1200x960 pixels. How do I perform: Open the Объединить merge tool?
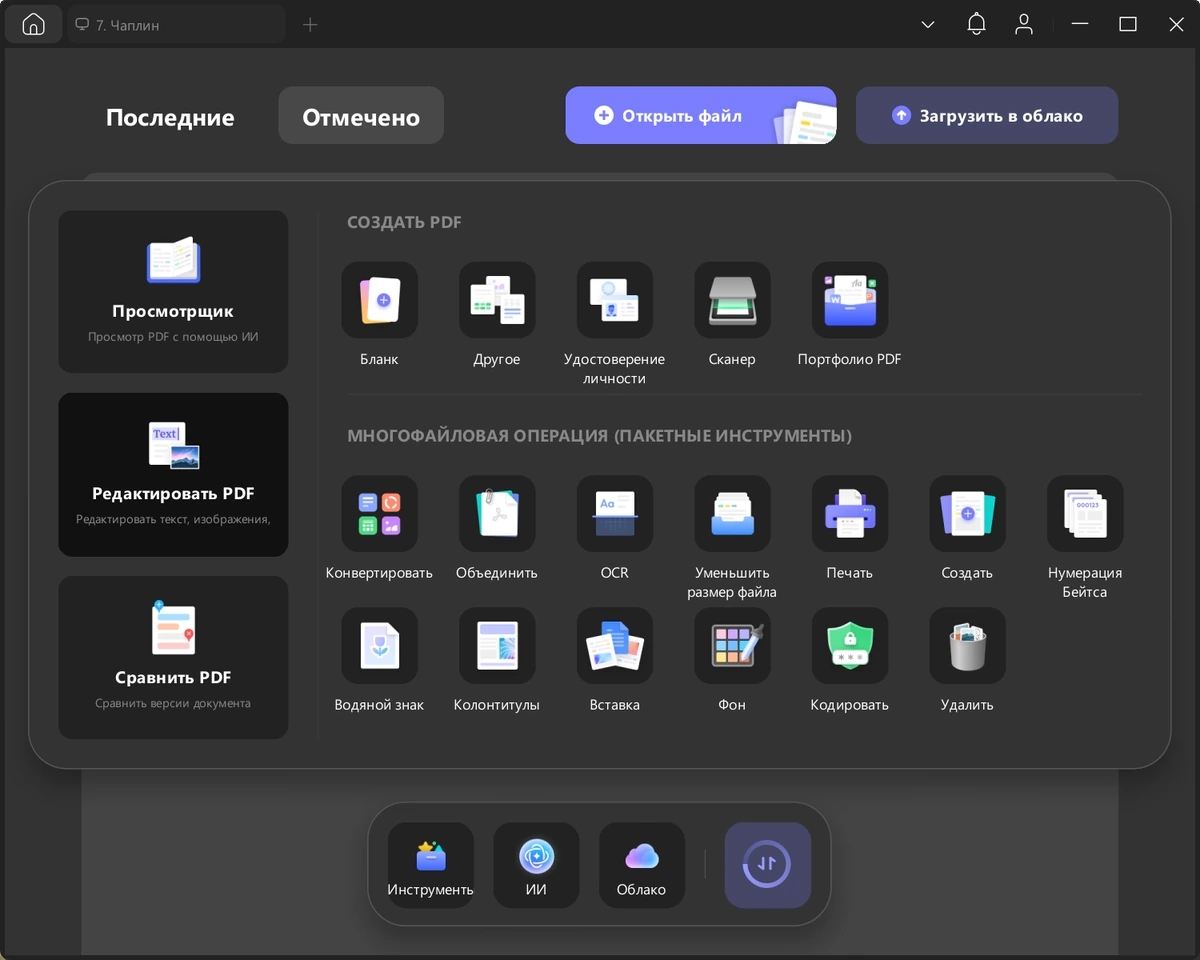tap(497, 514)
